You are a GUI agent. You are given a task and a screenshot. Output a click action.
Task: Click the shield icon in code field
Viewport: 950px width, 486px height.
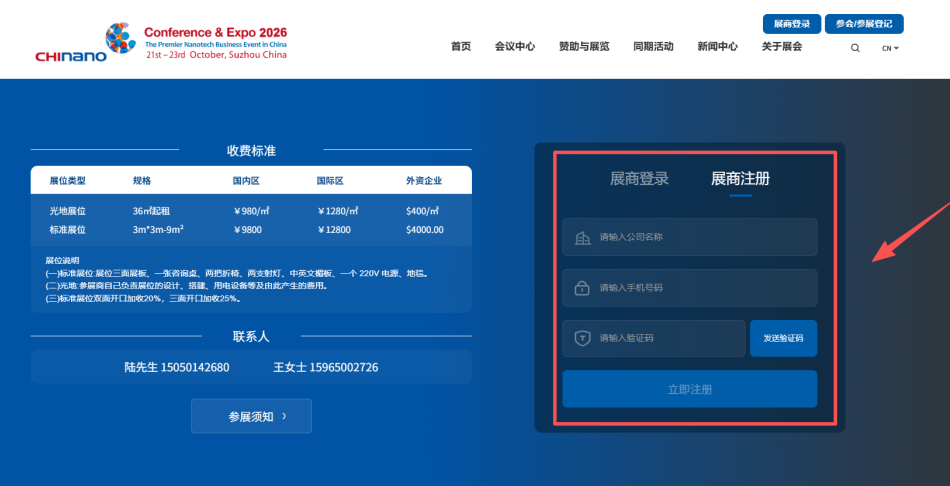582,339
